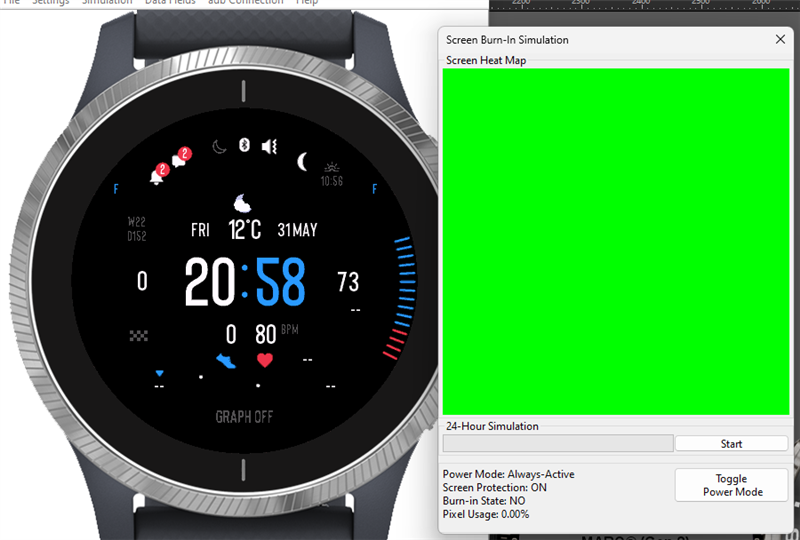Image resolution: width=800 pixels, height=540 pixels.
Task: Open the Settings menu
Action: 51,2
